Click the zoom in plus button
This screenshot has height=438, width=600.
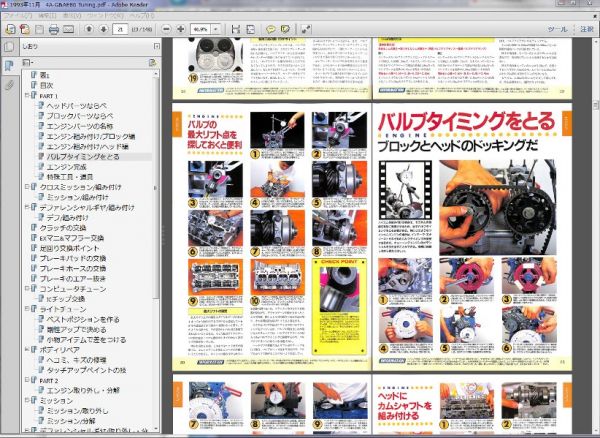coord(178,29)
